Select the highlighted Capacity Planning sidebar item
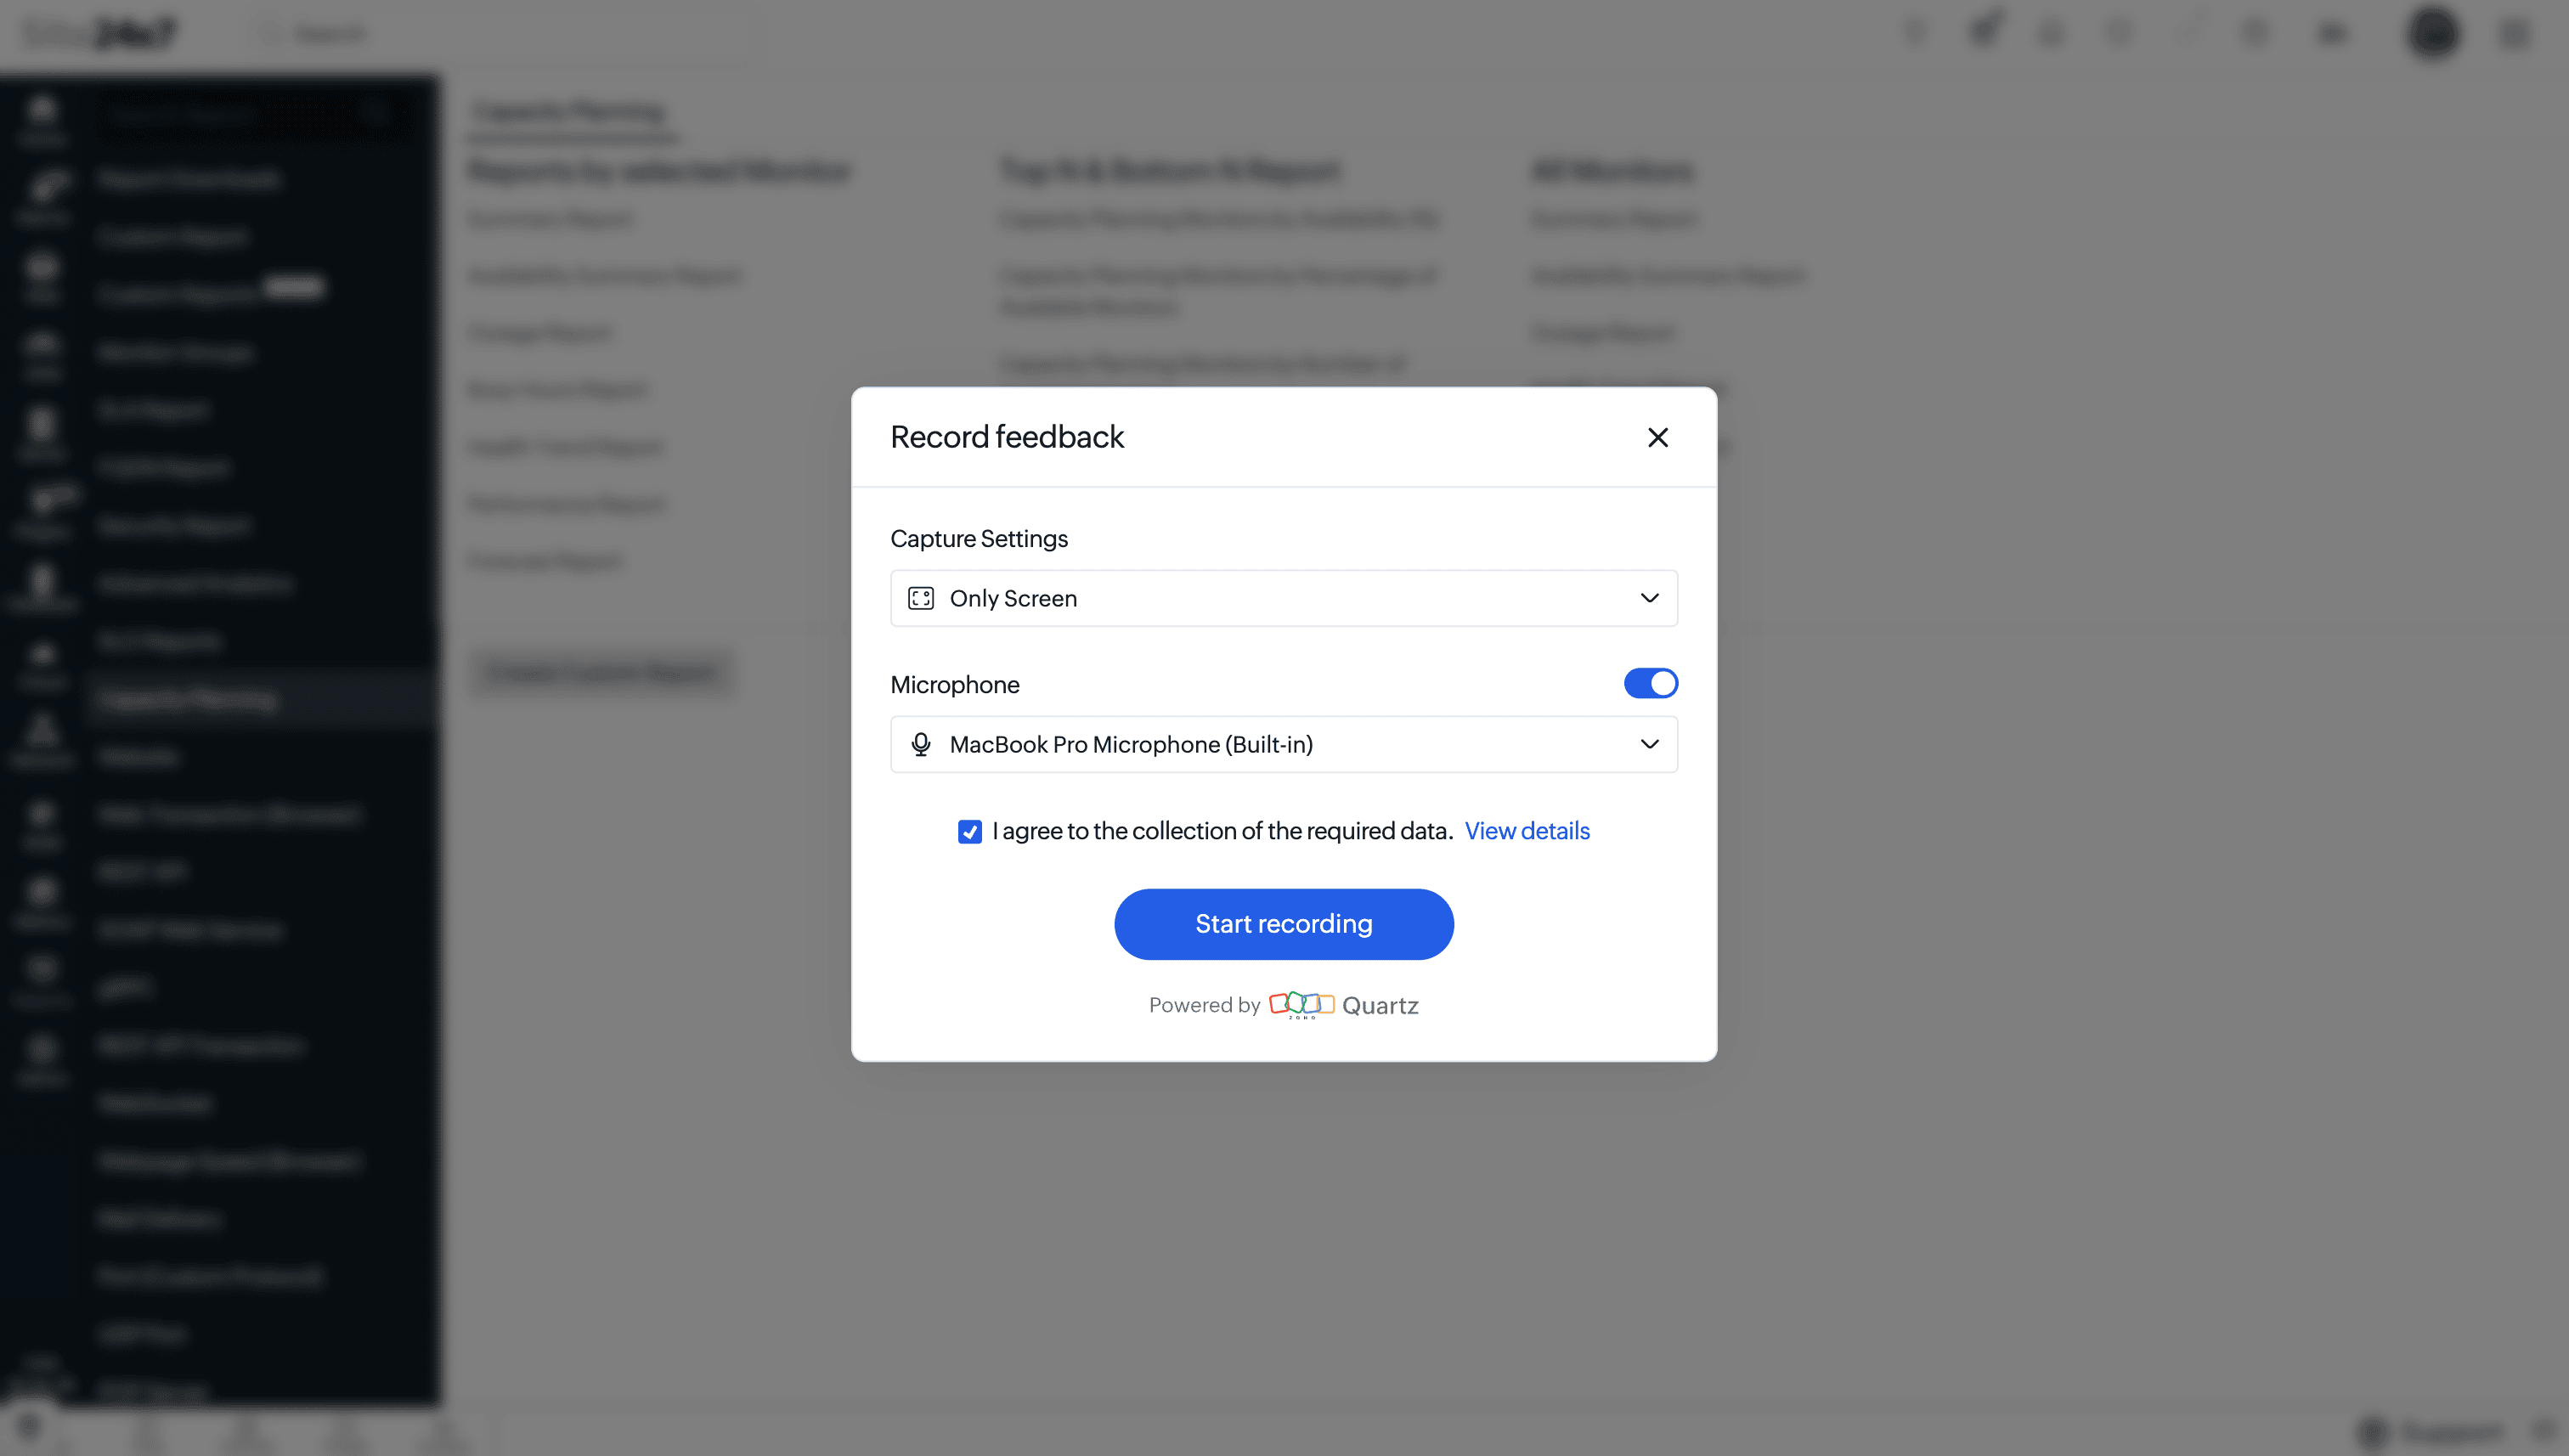2569x1456 pixels. (x=188, y=699)
